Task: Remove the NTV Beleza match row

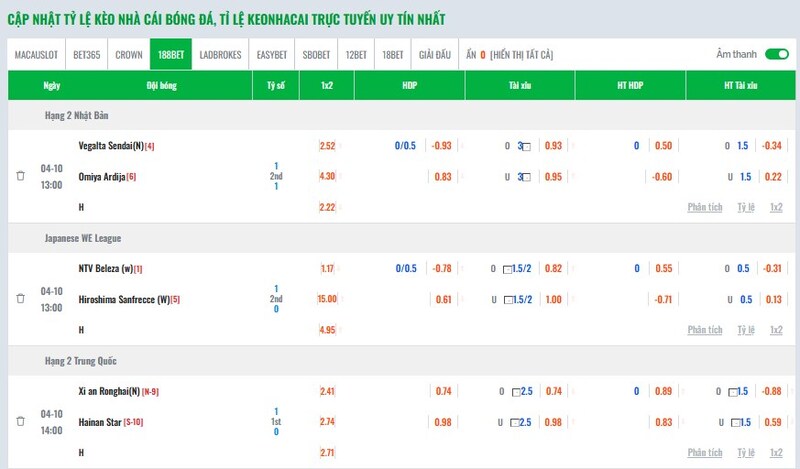Action: [x=20, y=298]
